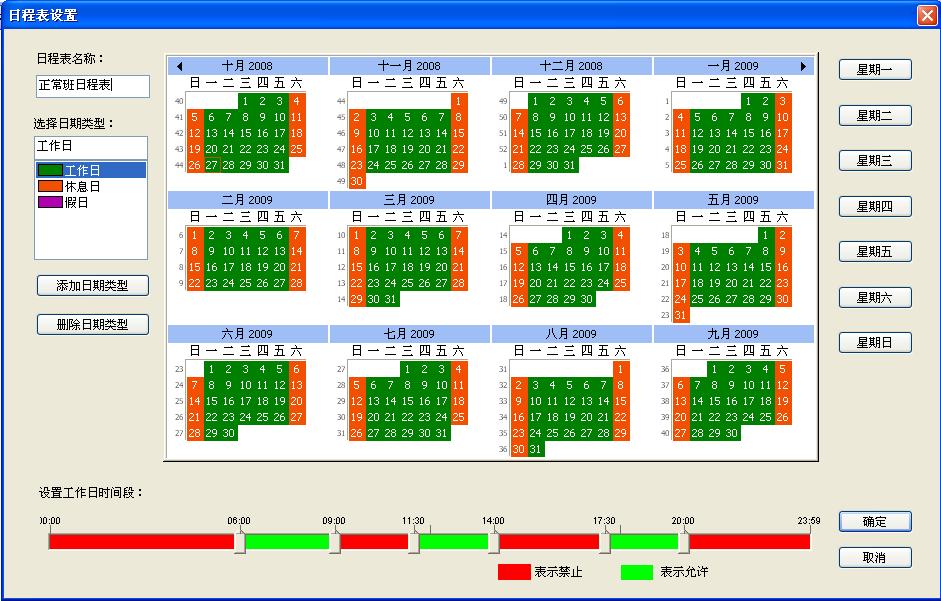
Task: Click the 十二月 2008 month header
Action: click(x=571, y=66)
